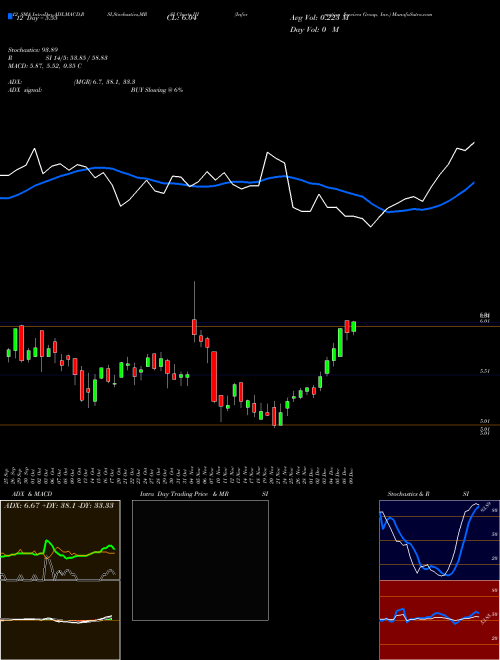Open the blue-background Stochastics chart

tap(439, 540)
